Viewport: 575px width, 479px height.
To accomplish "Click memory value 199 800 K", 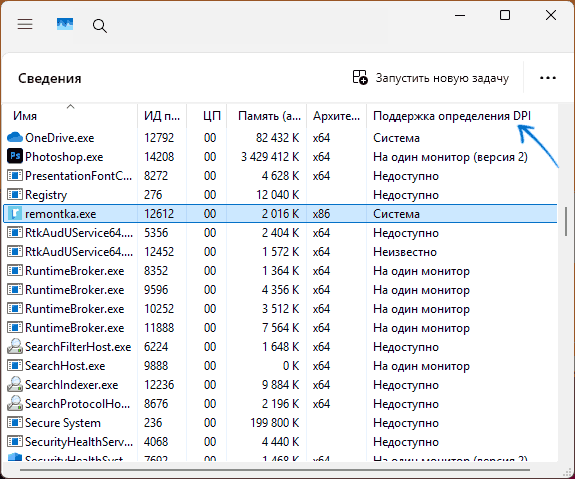I will [275, 423].
